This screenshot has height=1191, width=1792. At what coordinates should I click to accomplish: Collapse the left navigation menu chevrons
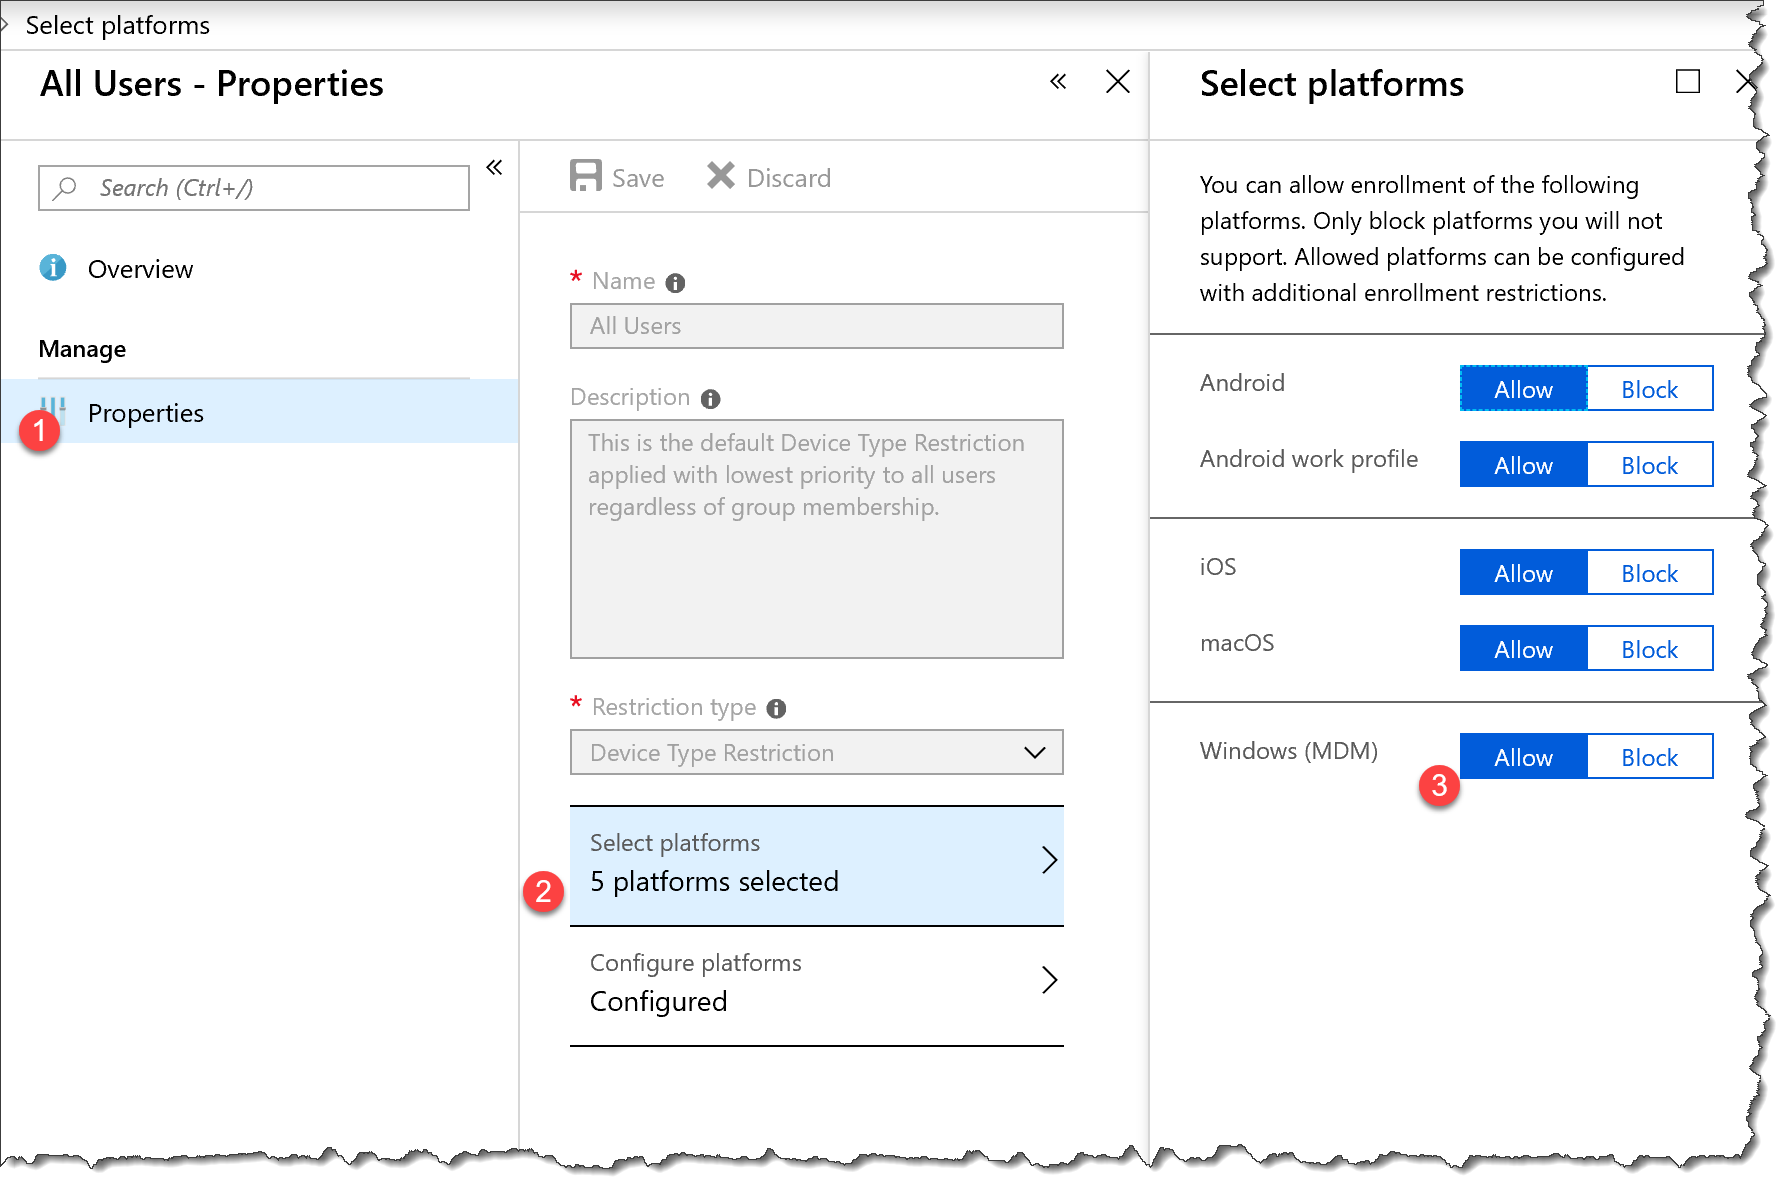(x=494, y=167)
